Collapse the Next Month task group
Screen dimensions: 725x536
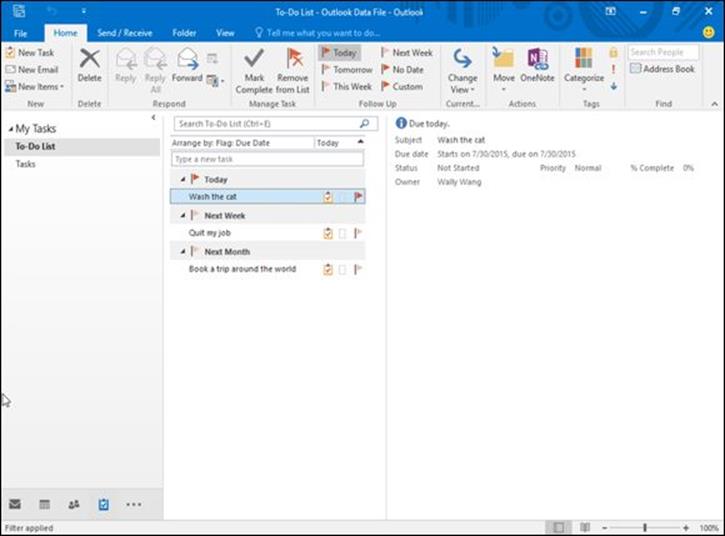point(183,252)
